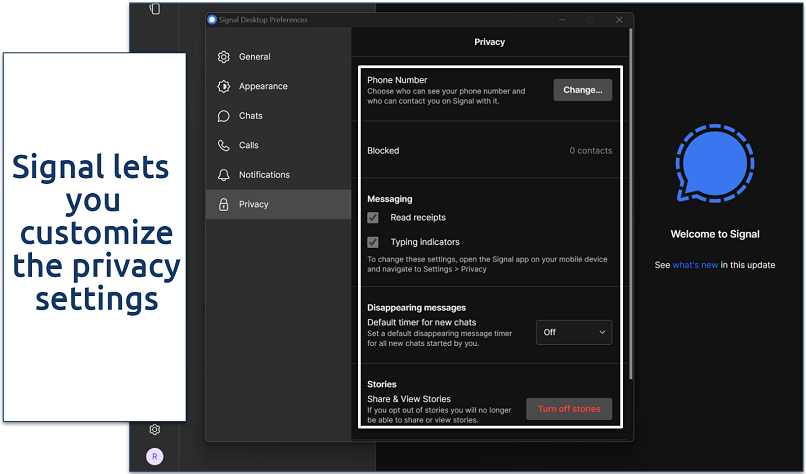
Task: Click the Appearance icon in preferences sidebar
Action: pyautogui.click(x=223, y=86)
